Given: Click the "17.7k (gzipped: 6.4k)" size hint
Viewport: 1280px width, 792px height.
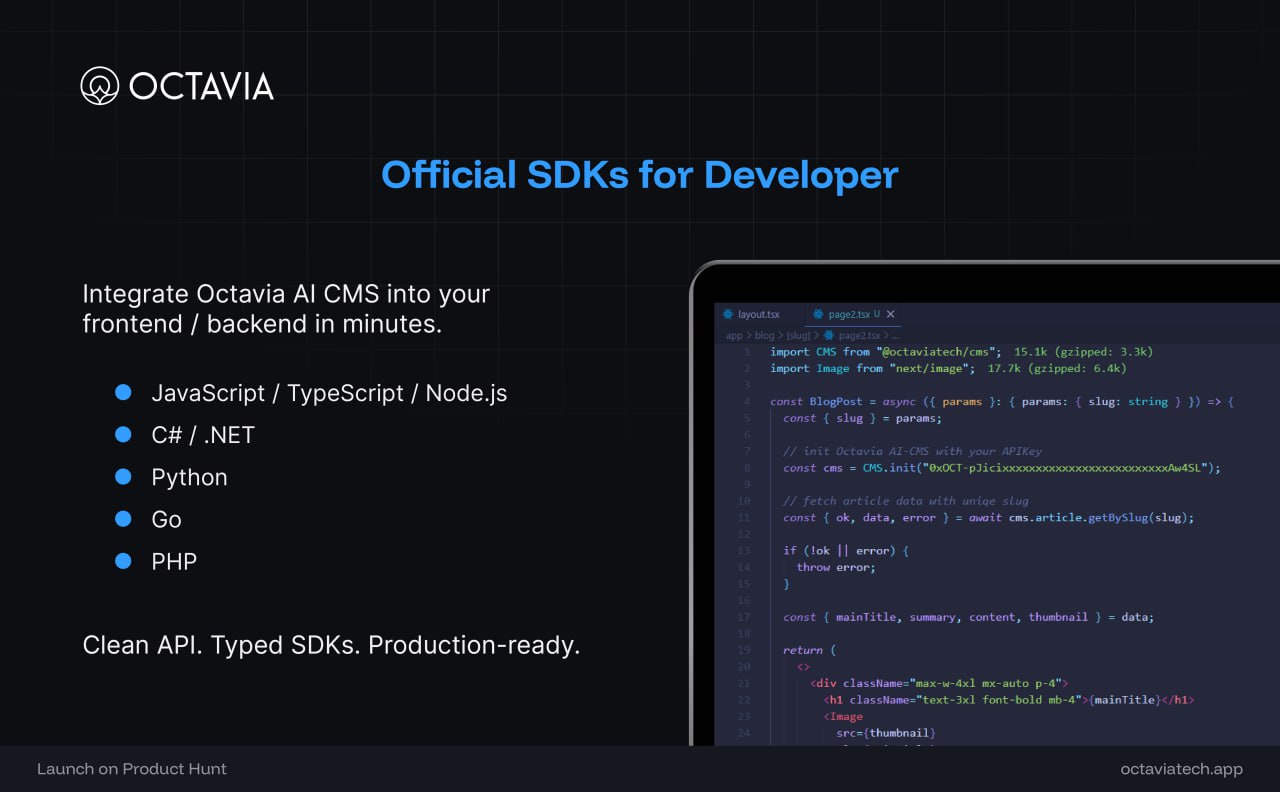Looking at the screenshot, I should [x=1057, y=368].
